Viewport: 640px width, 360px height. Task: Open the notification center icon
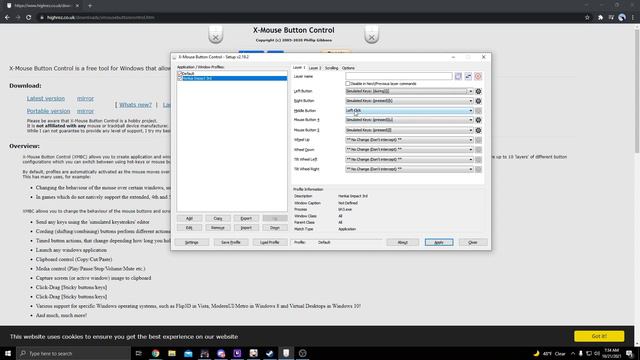click(629, 353)
